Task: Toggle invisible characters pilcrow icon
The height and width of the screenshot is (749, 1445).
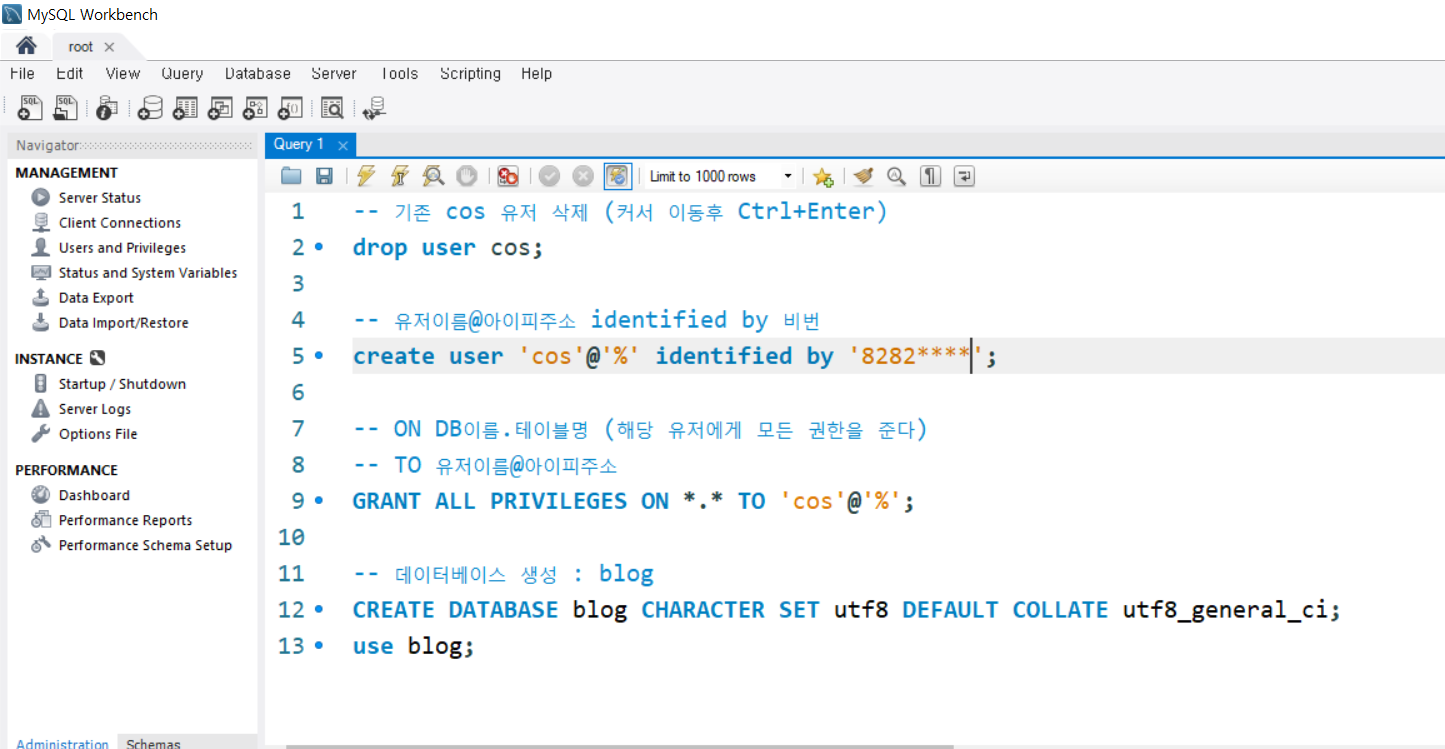Action: pyautogui.click(x=931, y=176)
